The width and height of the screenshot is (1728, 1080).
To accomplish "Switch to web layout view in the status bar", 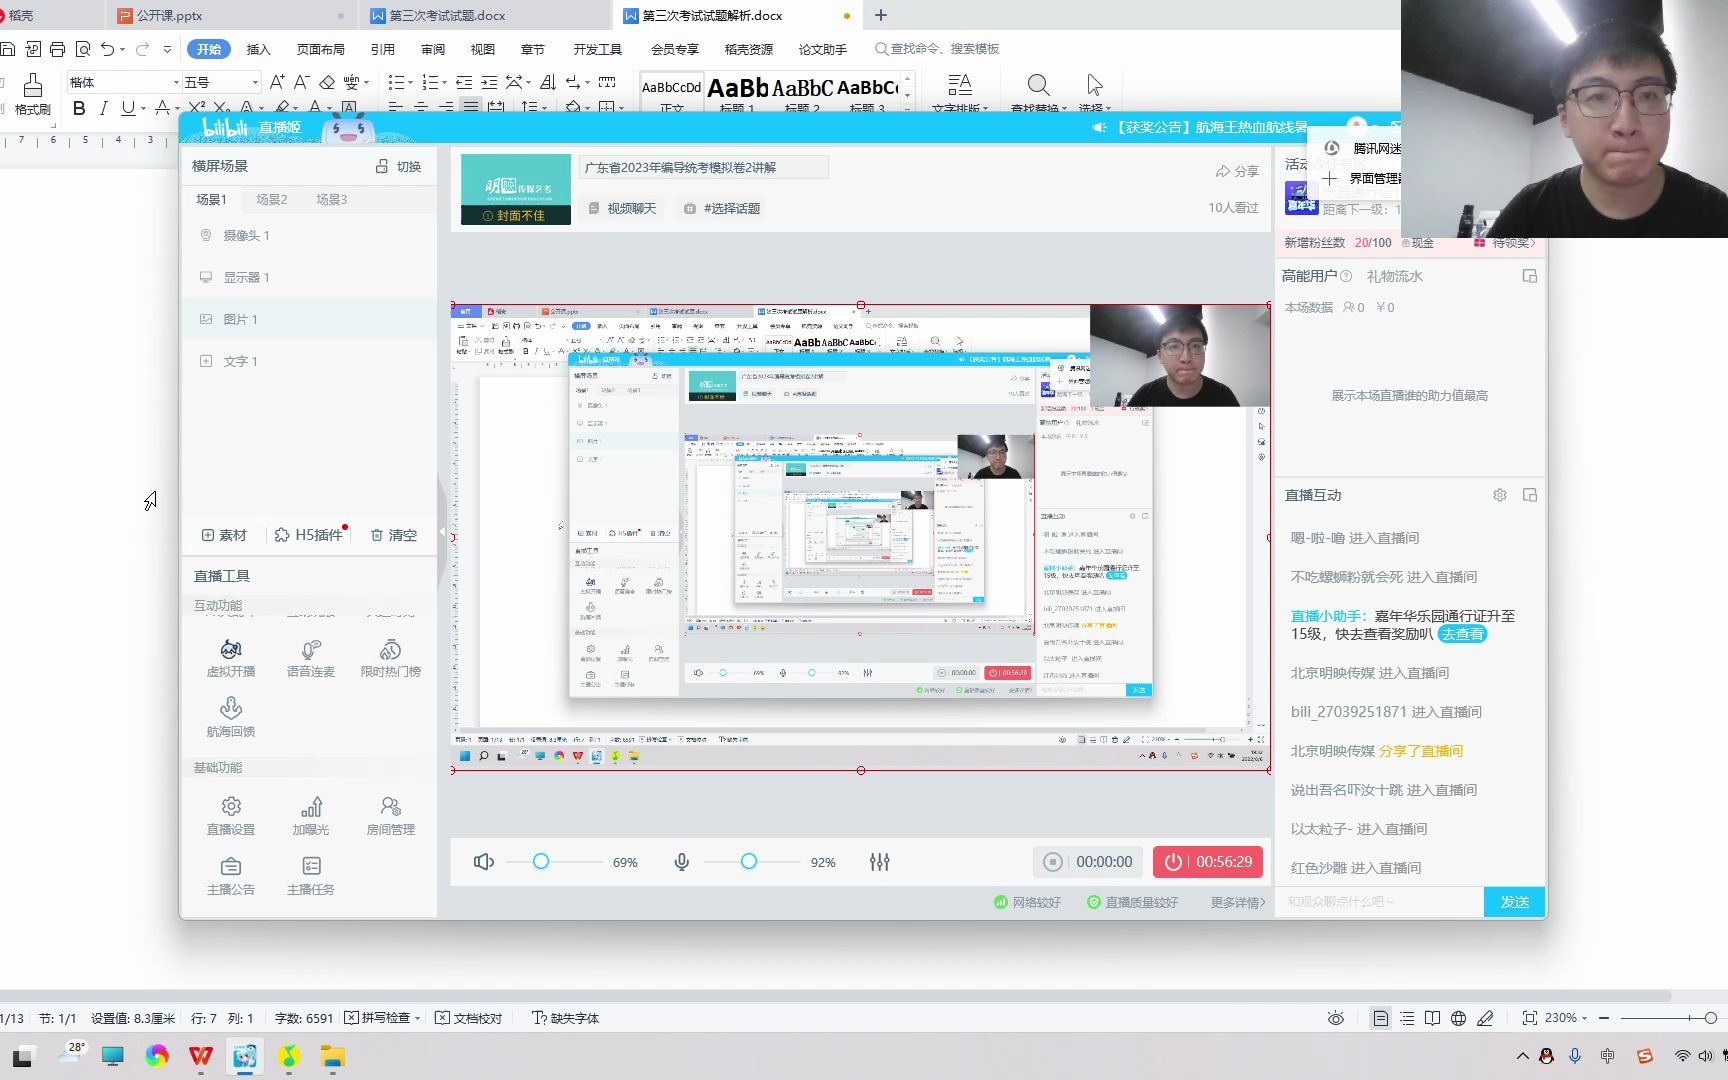I will point(1459,1018).
